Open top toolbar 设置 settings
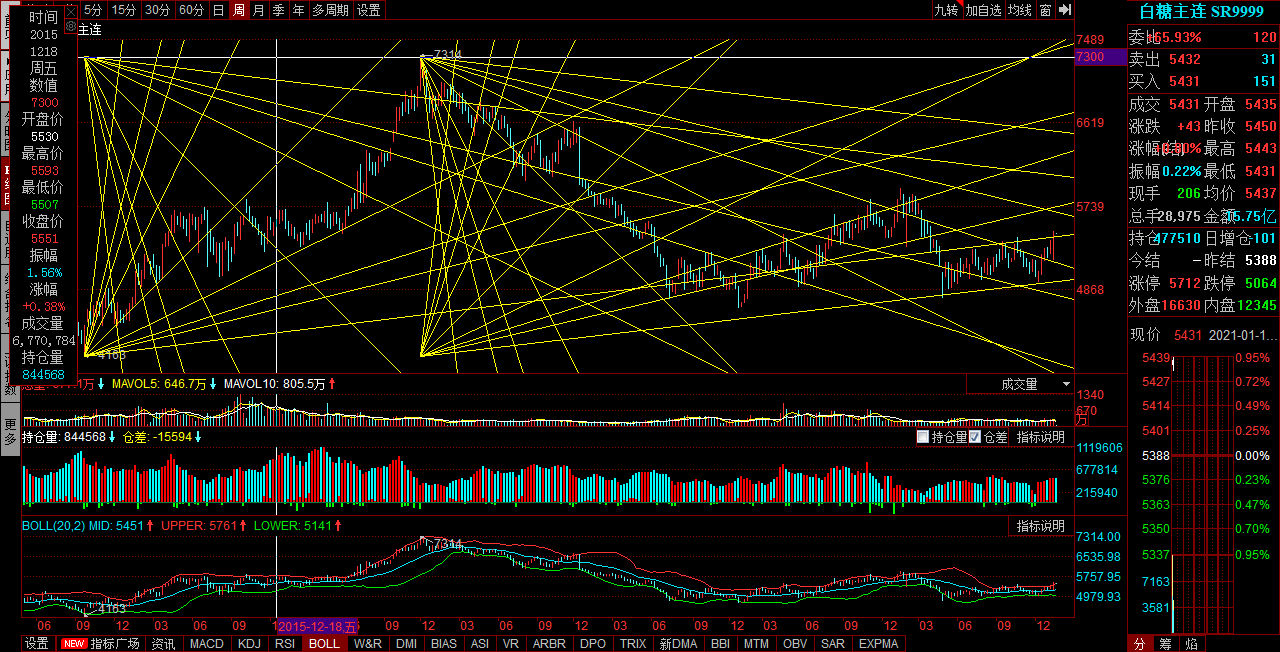The height and width of the screenshot is (652, 1280). tap(368, 10)
